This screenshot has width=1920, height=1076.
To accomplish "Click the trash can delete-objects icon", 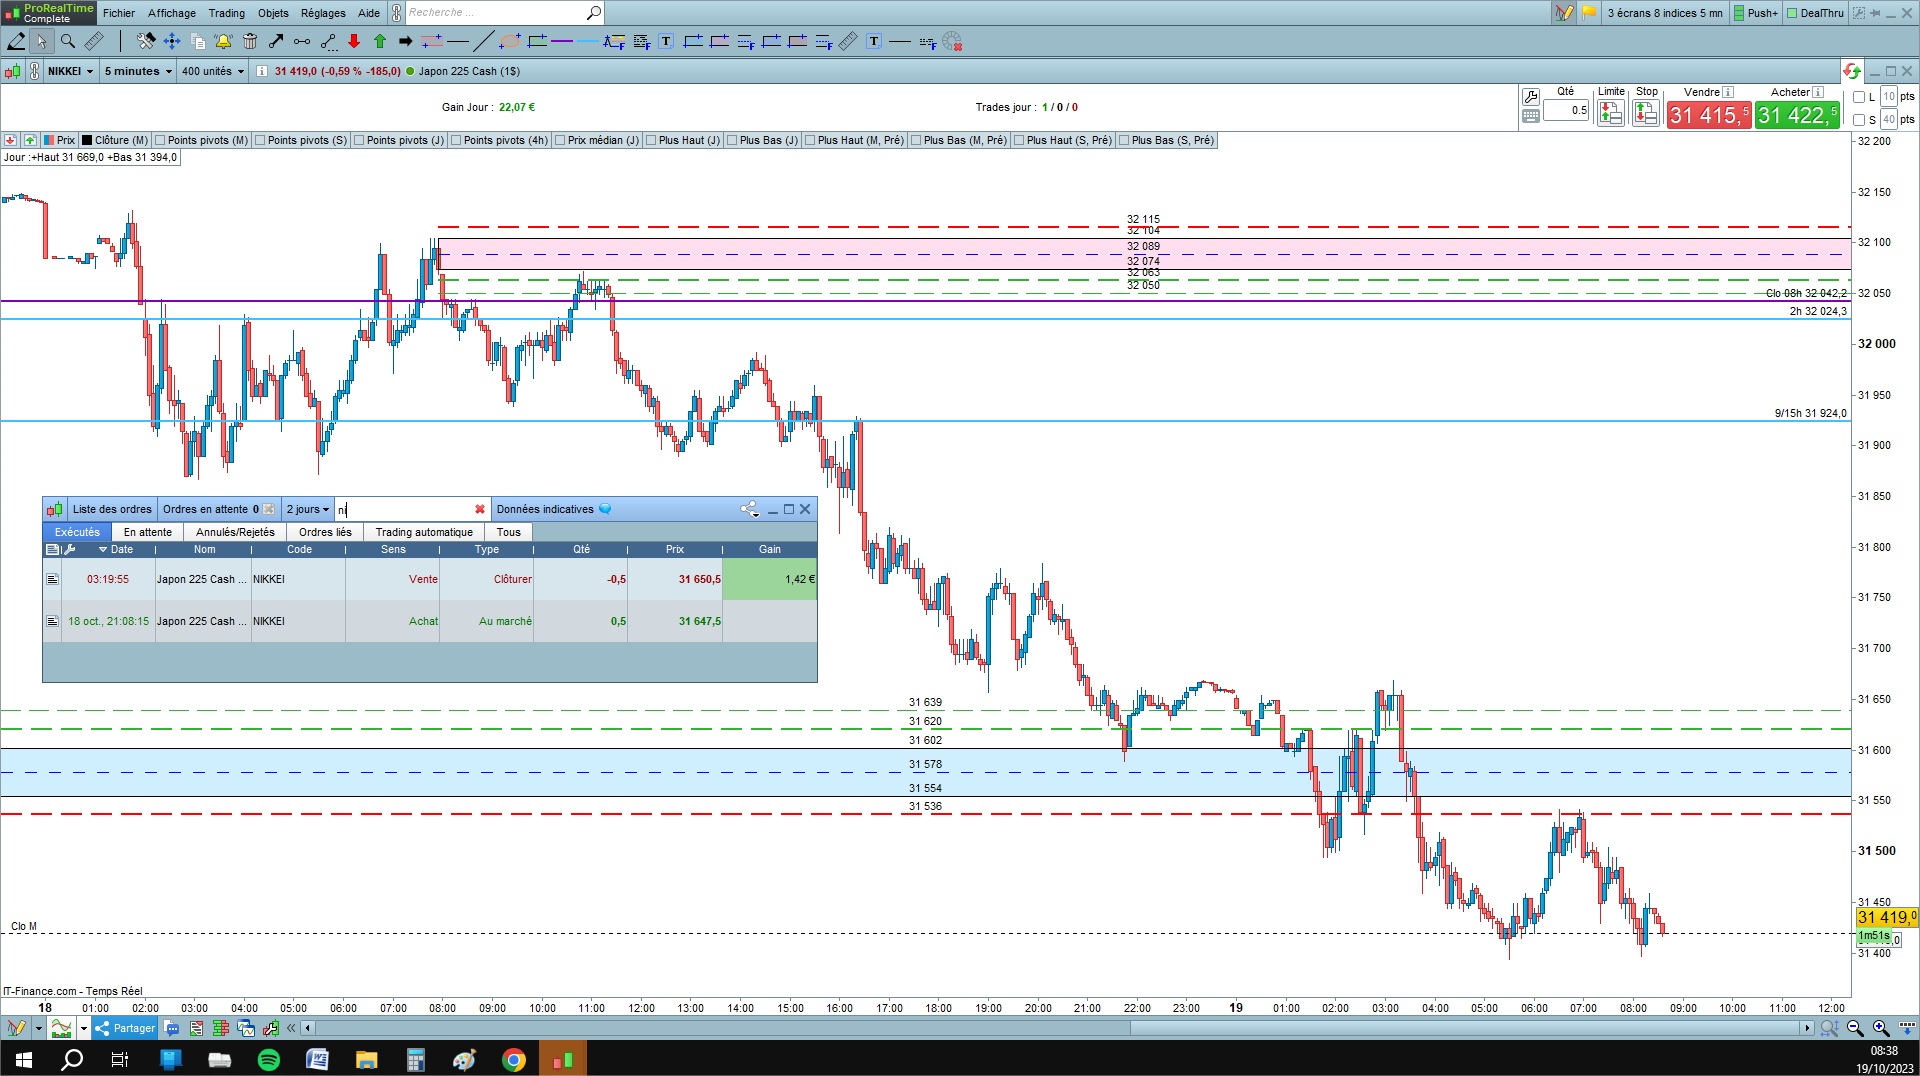I will pos(250,41).
